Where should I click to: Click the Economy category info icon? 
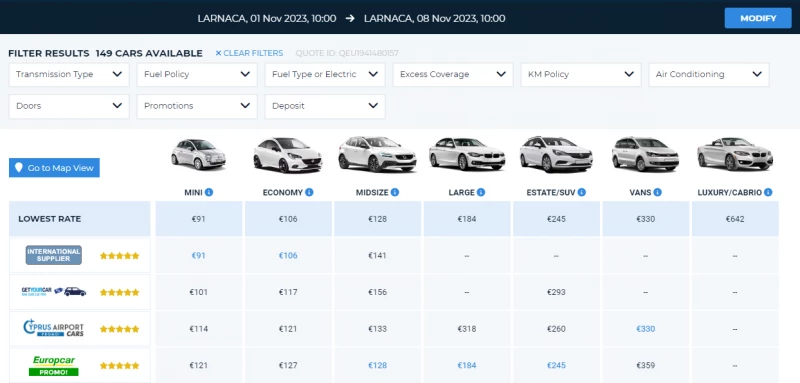coord(309,192)
